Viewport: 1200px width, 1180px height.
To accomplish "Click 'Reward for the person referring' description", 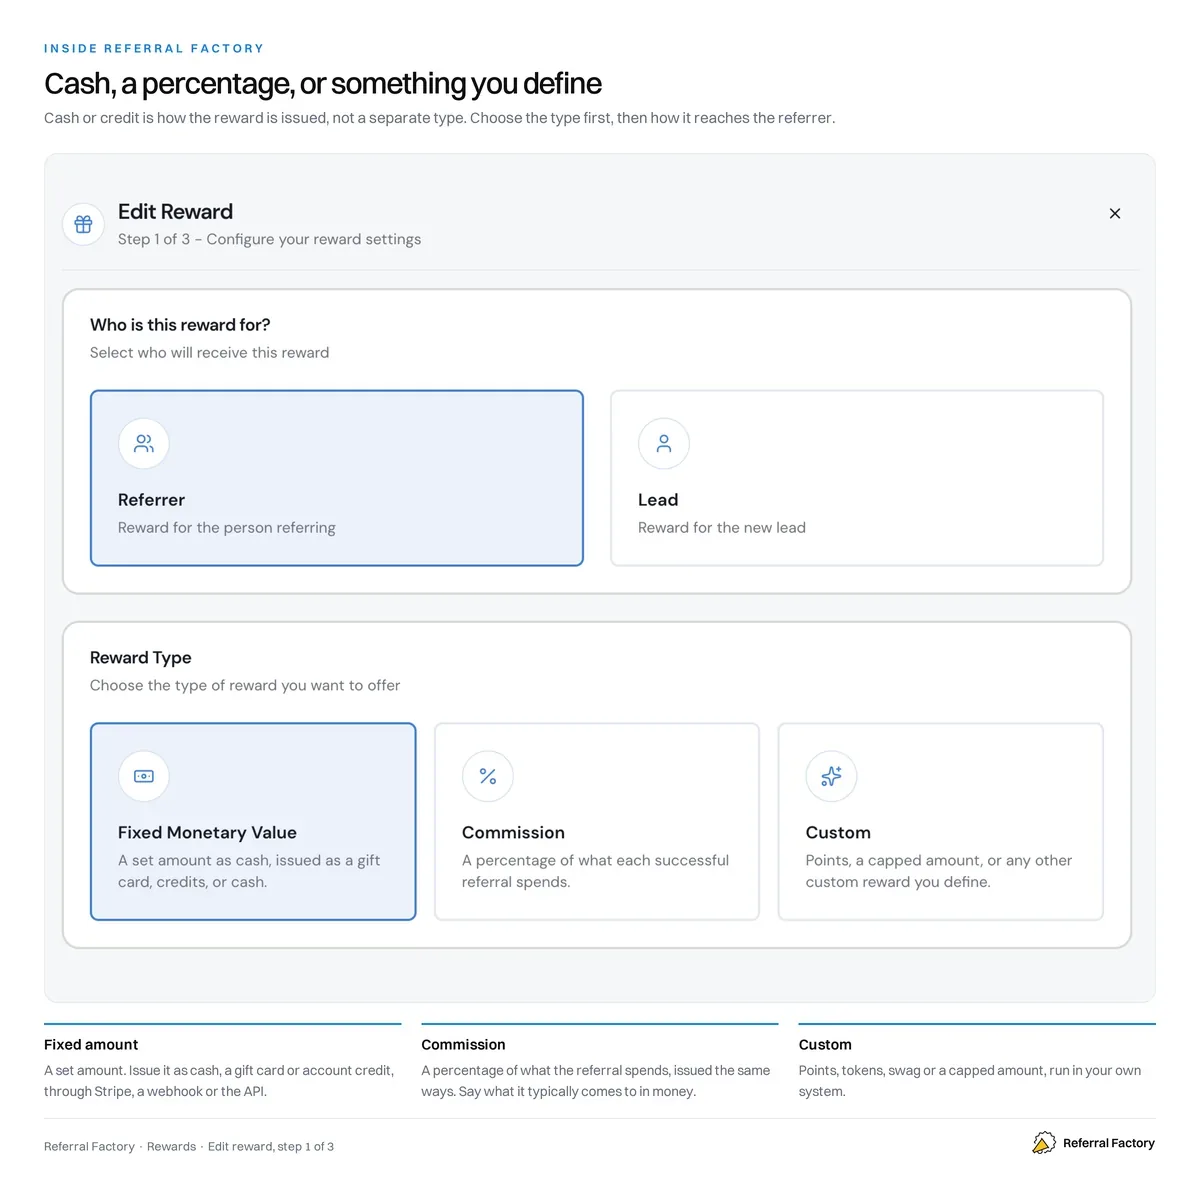I will click(227, 528).
